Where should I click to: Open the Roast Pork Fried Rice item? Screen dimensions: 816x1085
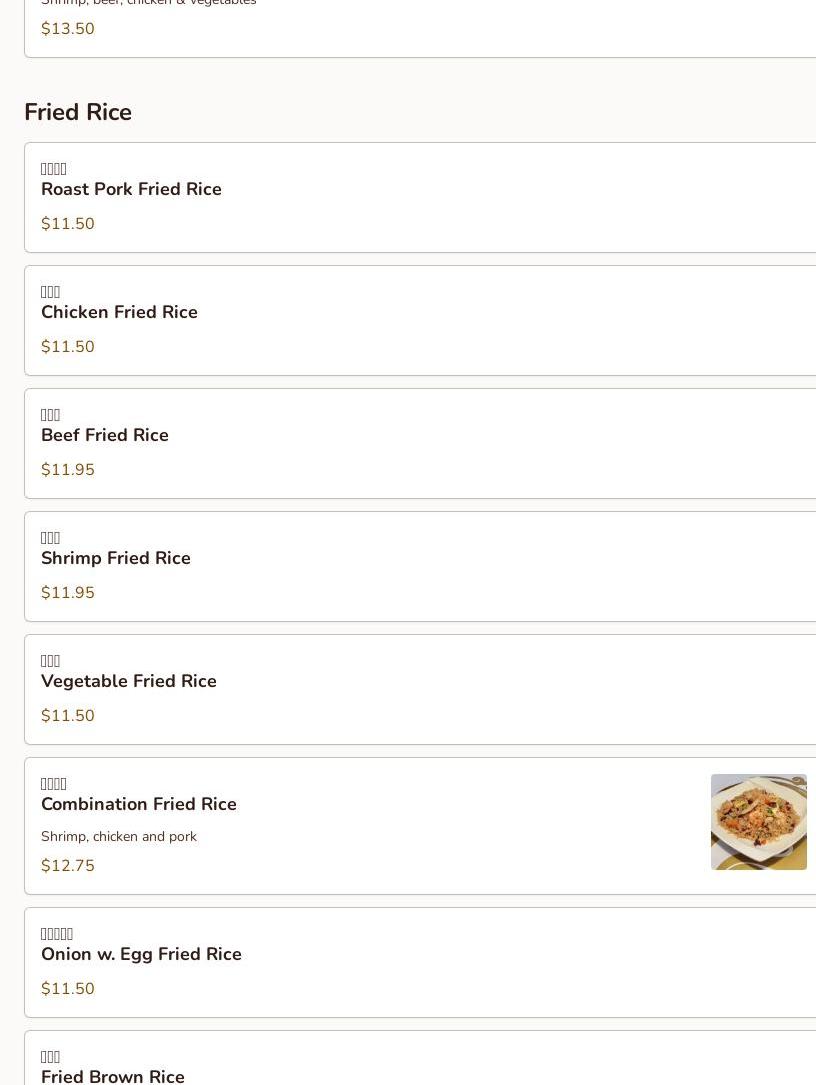[131, 190]
